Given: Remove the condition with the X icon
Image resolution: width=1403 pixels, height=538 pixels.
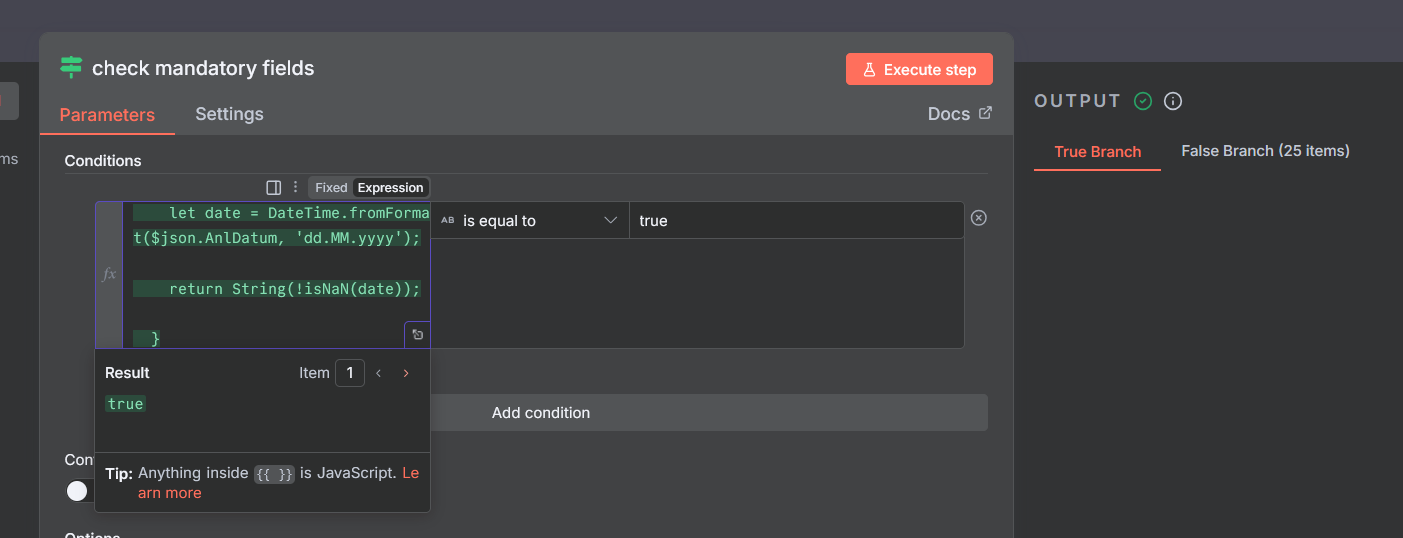Looking at the screenshot, I should tap(979, 218).
